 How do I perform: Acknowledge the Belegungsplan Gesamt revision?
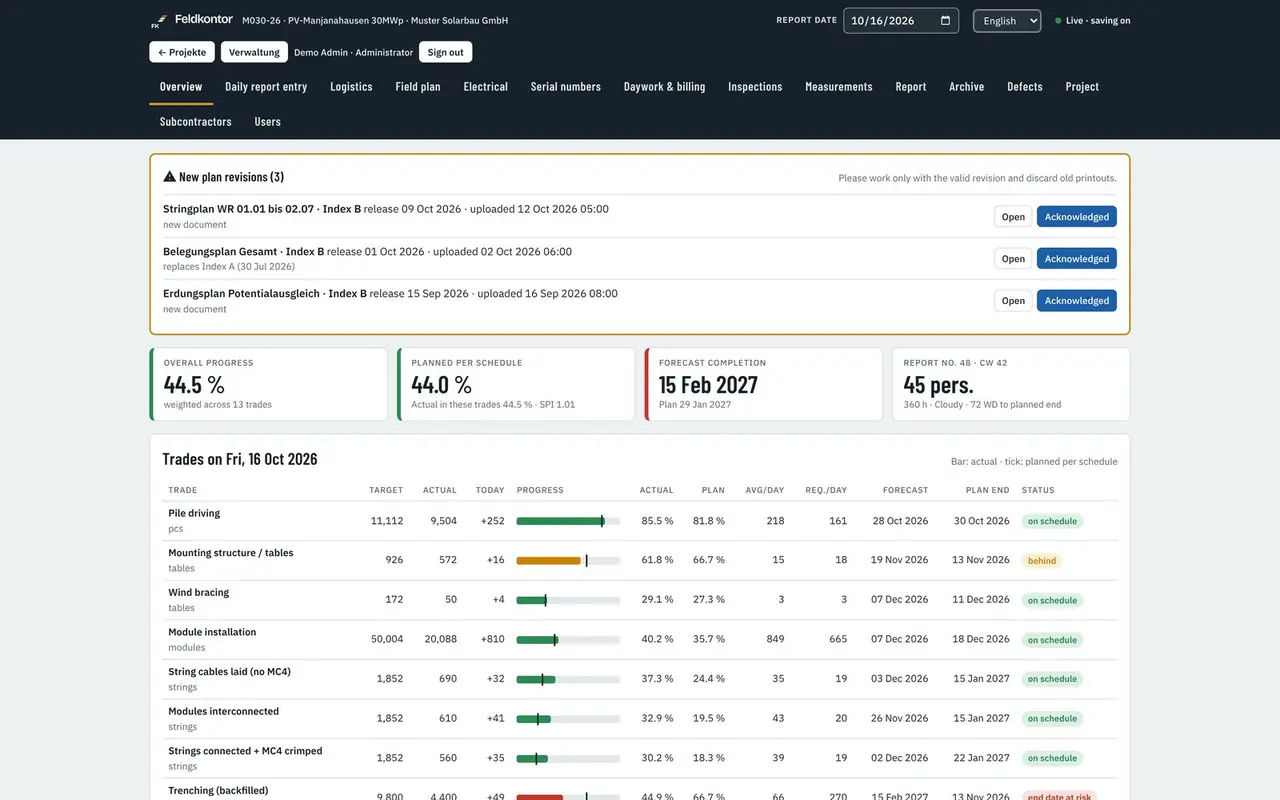(x=1077, y=259)
